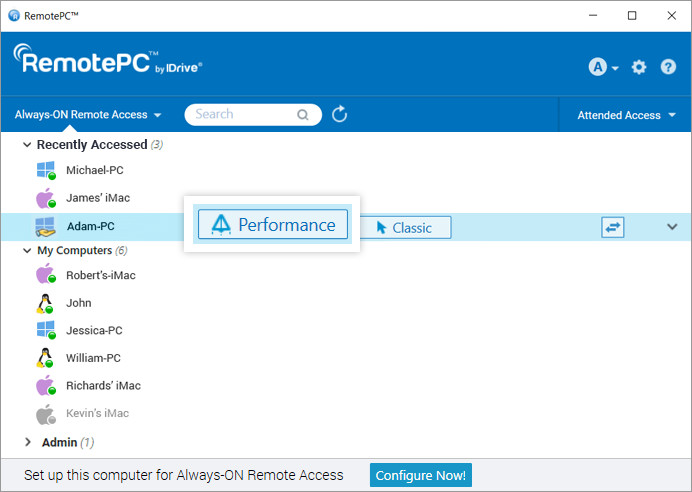The image size is (692, 492).
Task: Open the Always-ON Remote Access dropdown
Action: (x=88, y=115)
